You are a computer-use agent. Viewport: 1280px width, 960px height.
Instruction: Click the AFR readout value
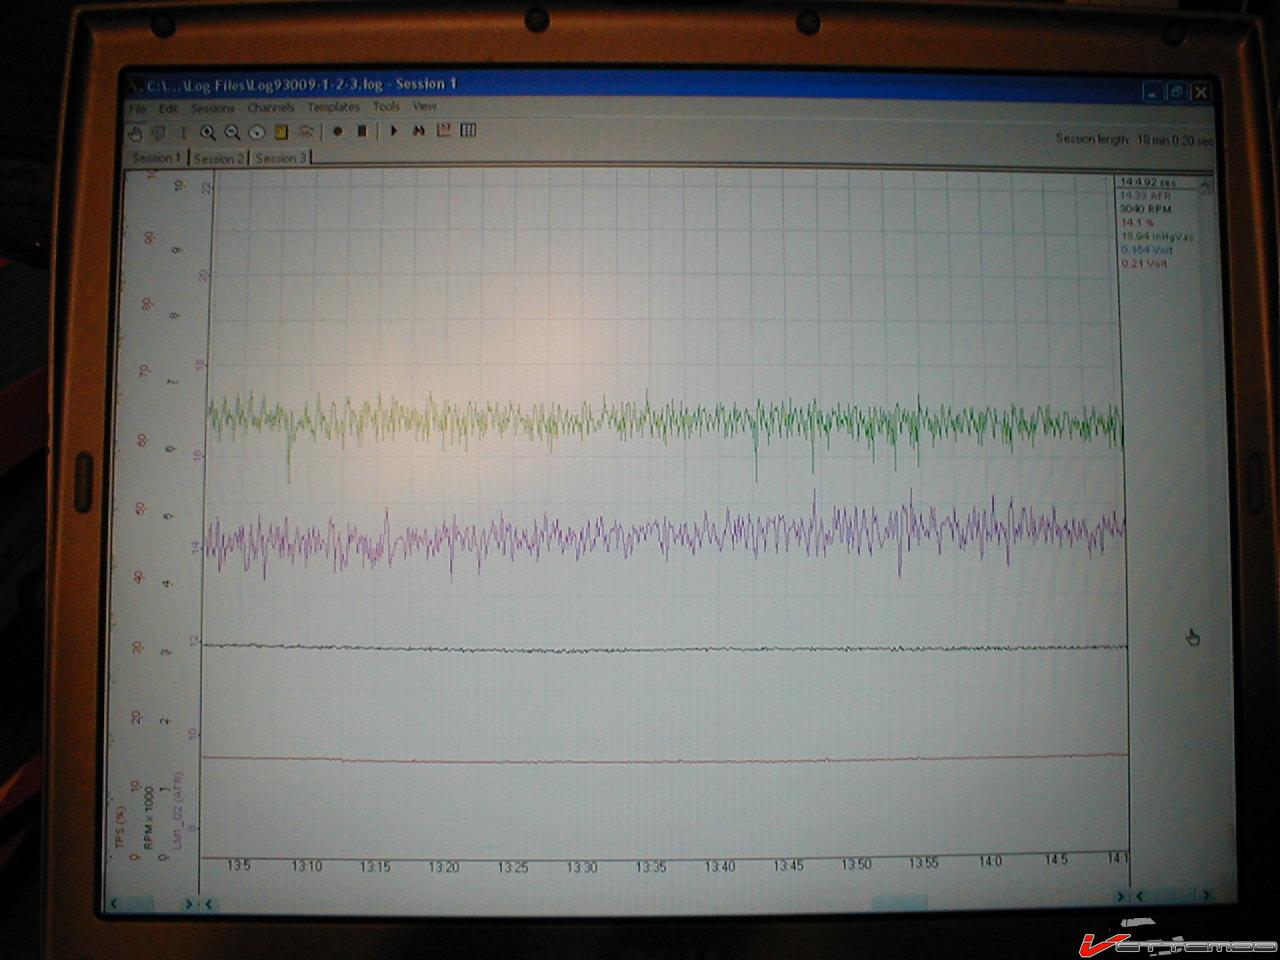[1144, 196]
